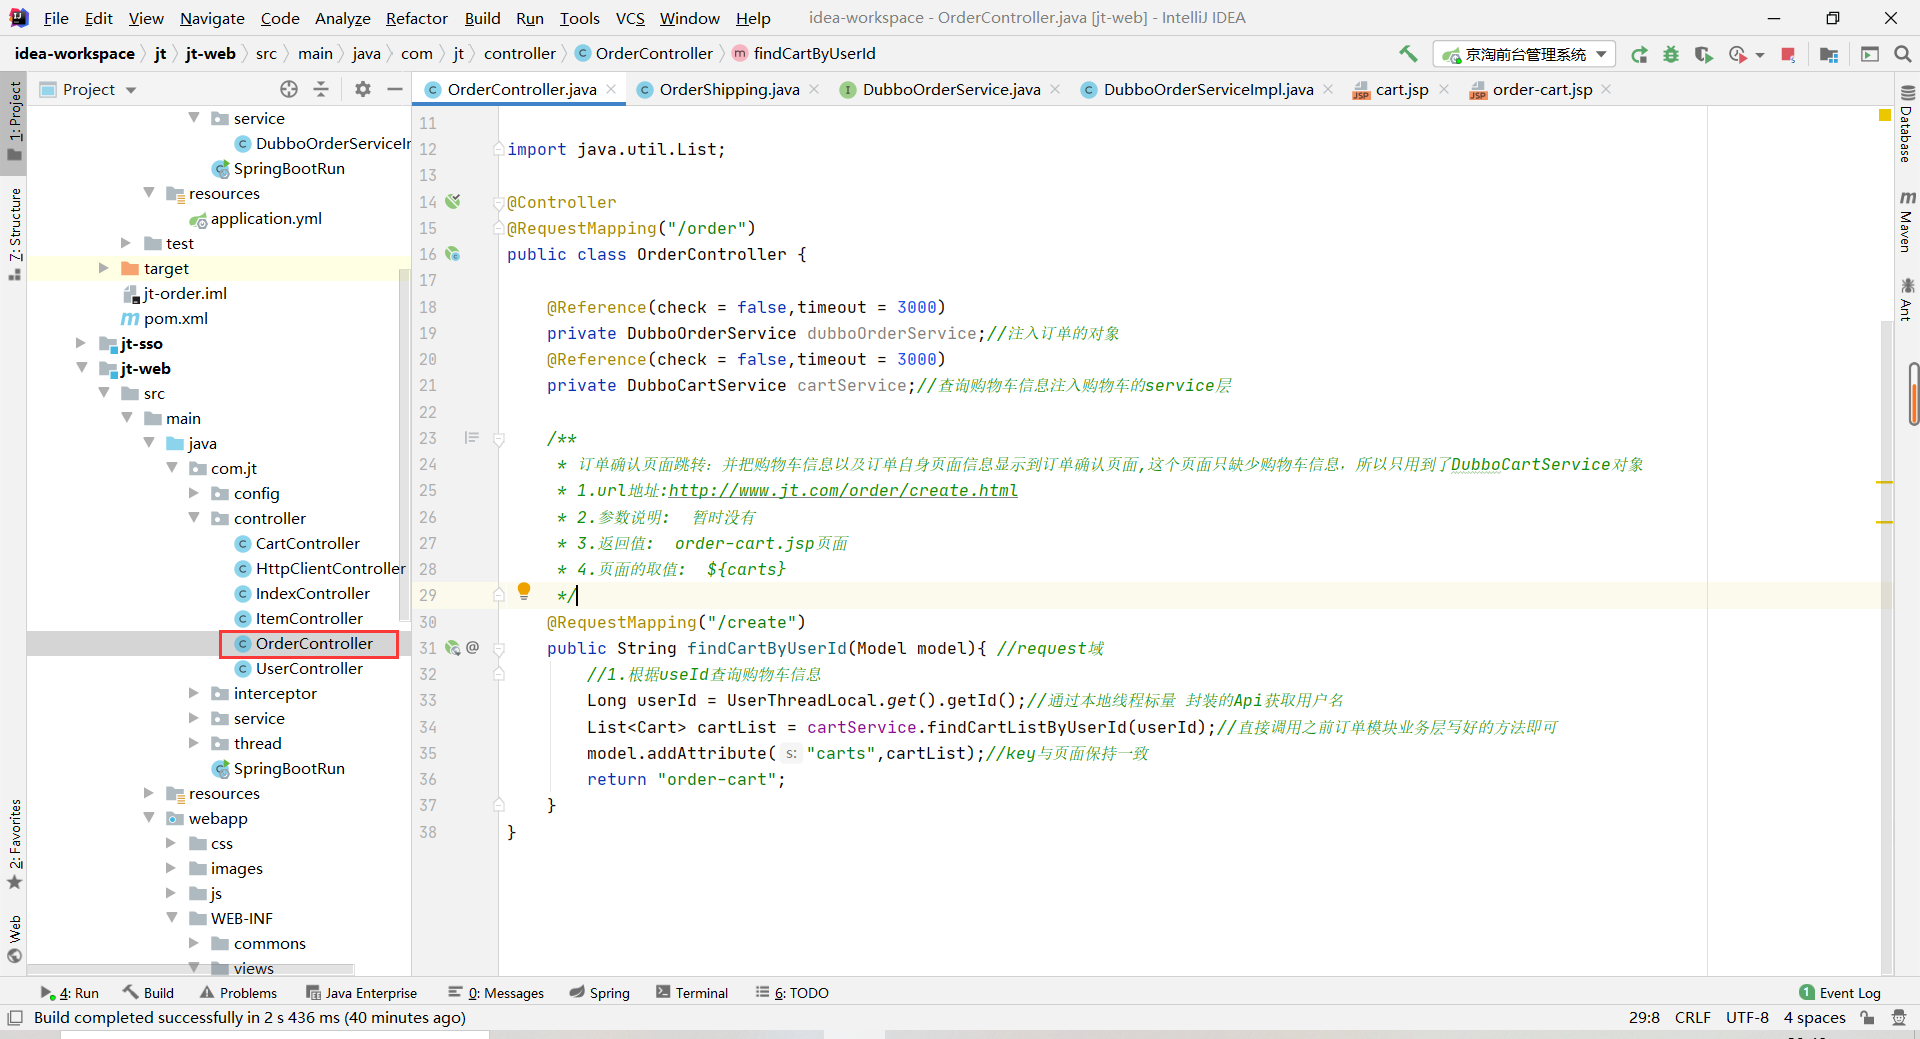Click the UTF-8 encoding in status bar
Viewport: 1920px width, 1039px height.
click(x=1747, y=1018)
